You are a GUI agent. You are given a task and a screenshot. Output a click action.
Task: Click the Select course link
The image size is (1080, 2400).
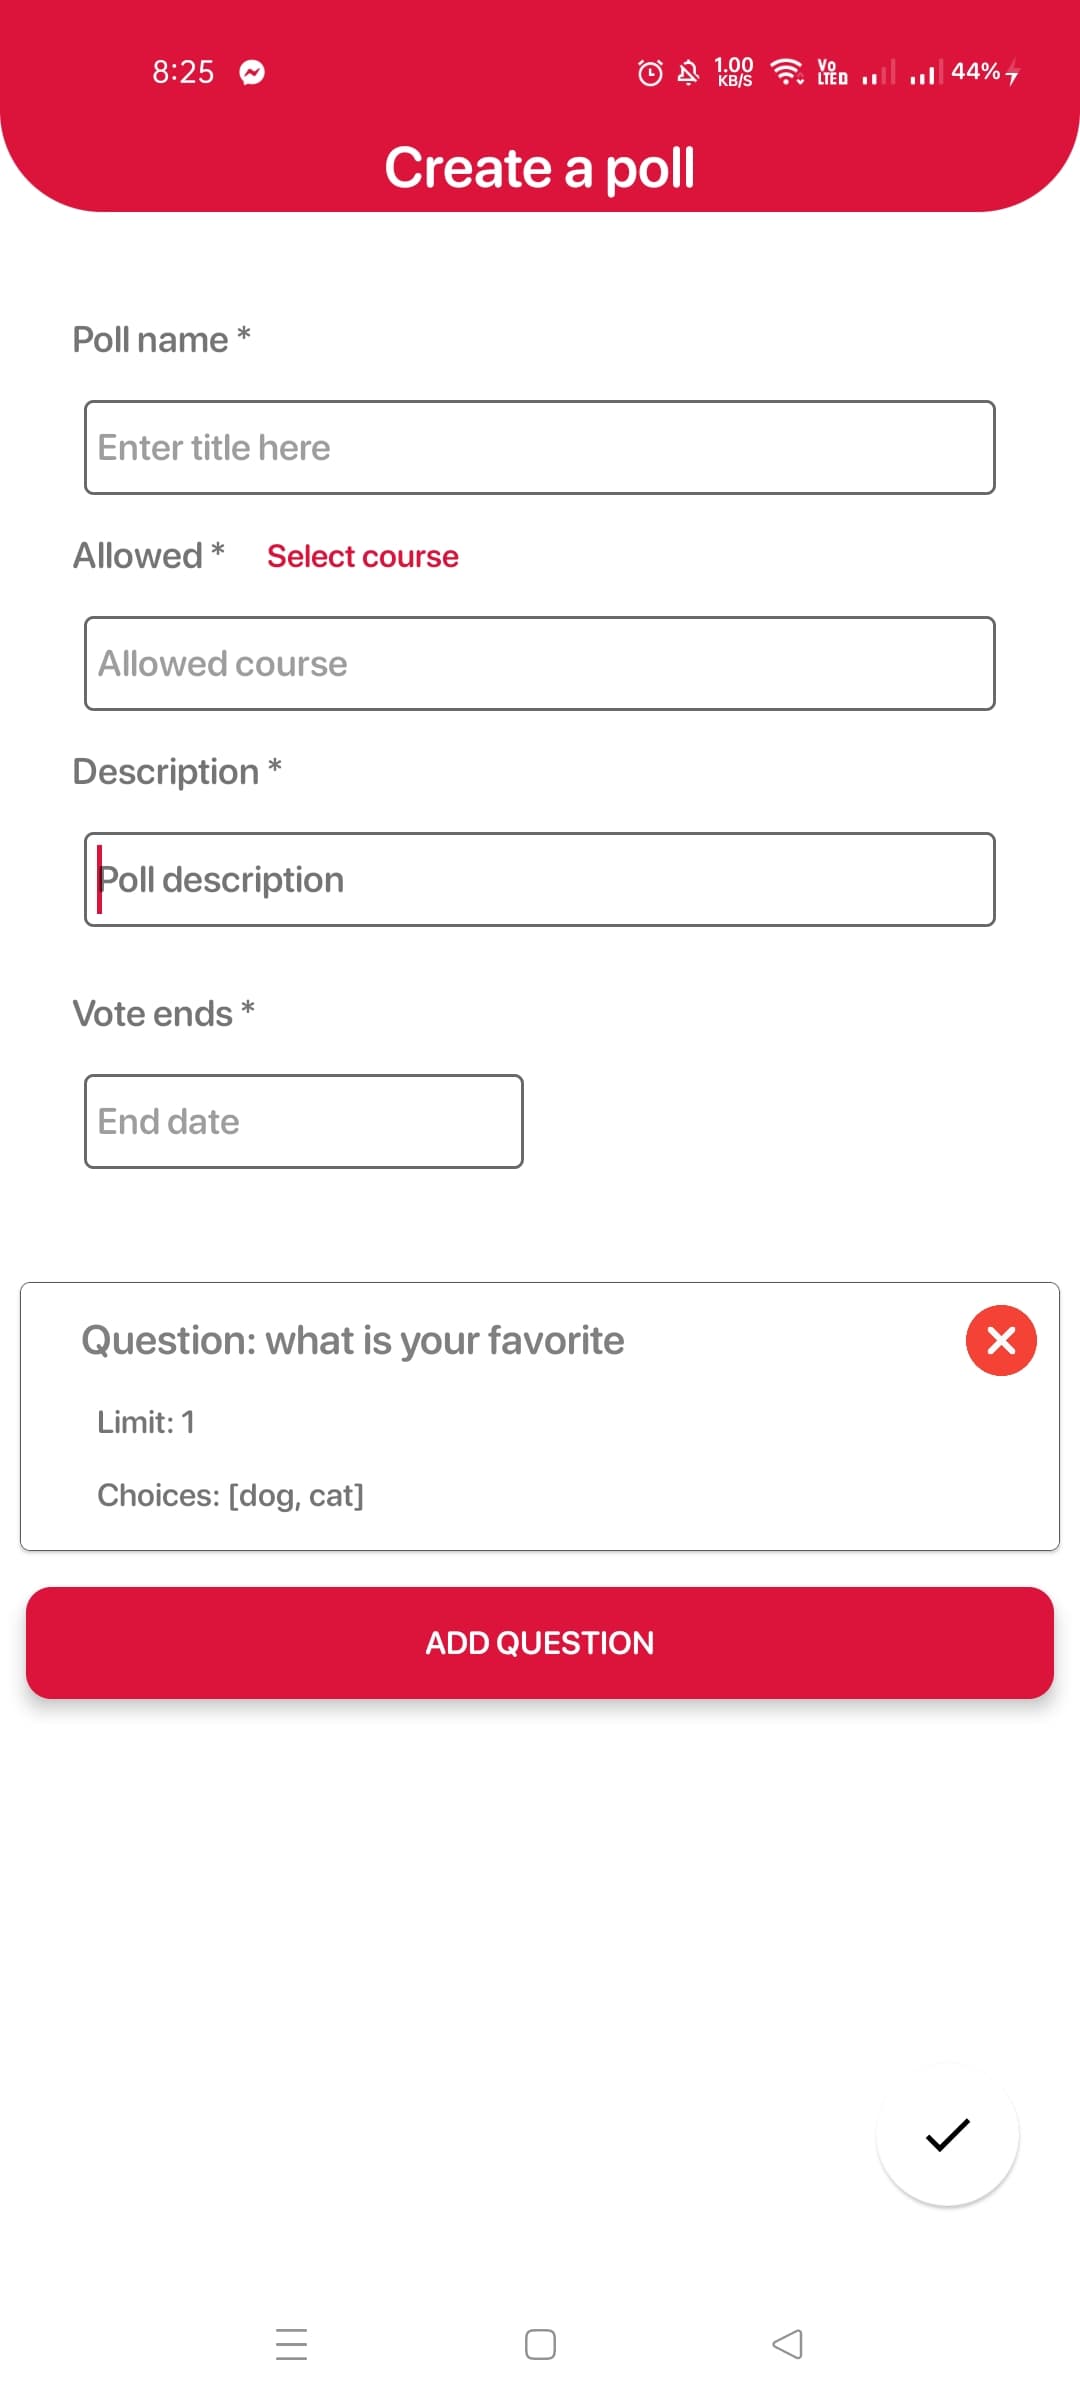pyautogui.click(x=363, y=556)
